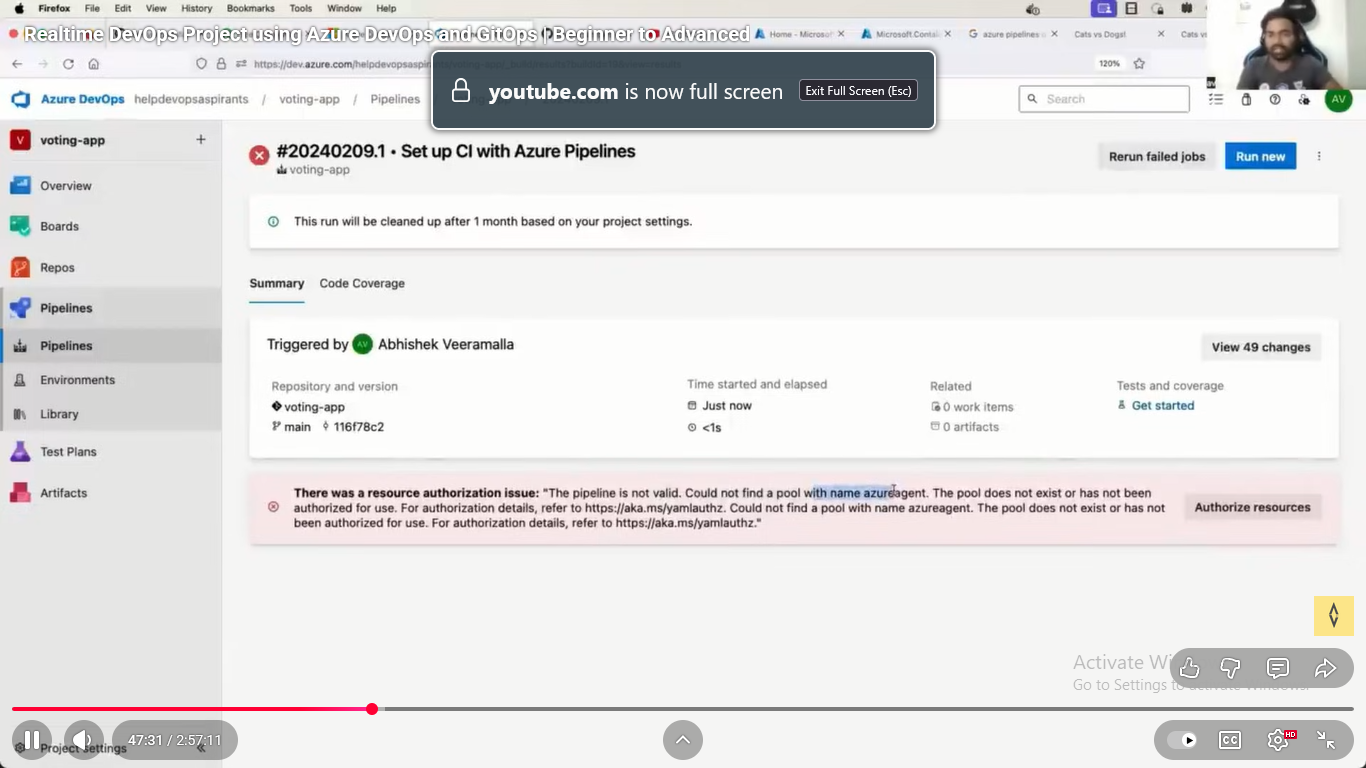Open the video comments icon

tap(1277, 668)
